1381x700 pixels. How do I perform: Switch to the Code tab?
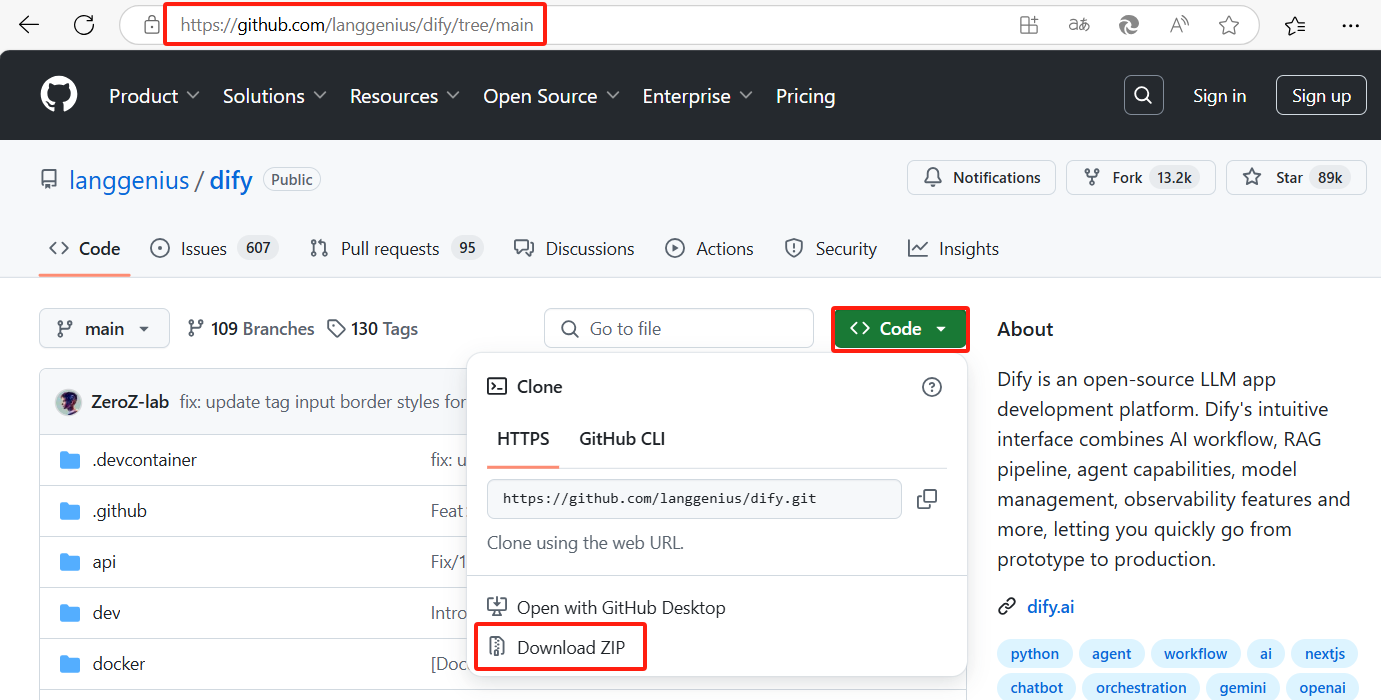click(85, 249)
